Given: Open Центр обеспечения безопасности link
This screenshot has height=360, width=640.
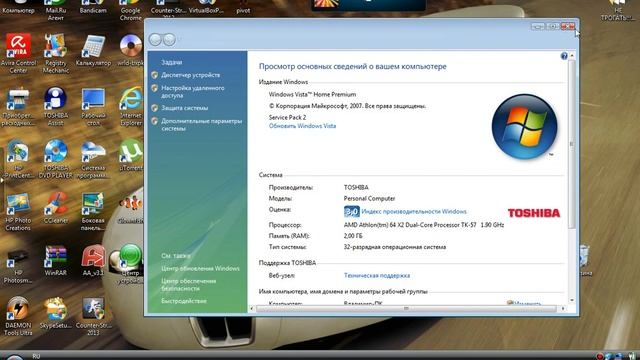Looking at the screenshot, I should pos(188,284).
